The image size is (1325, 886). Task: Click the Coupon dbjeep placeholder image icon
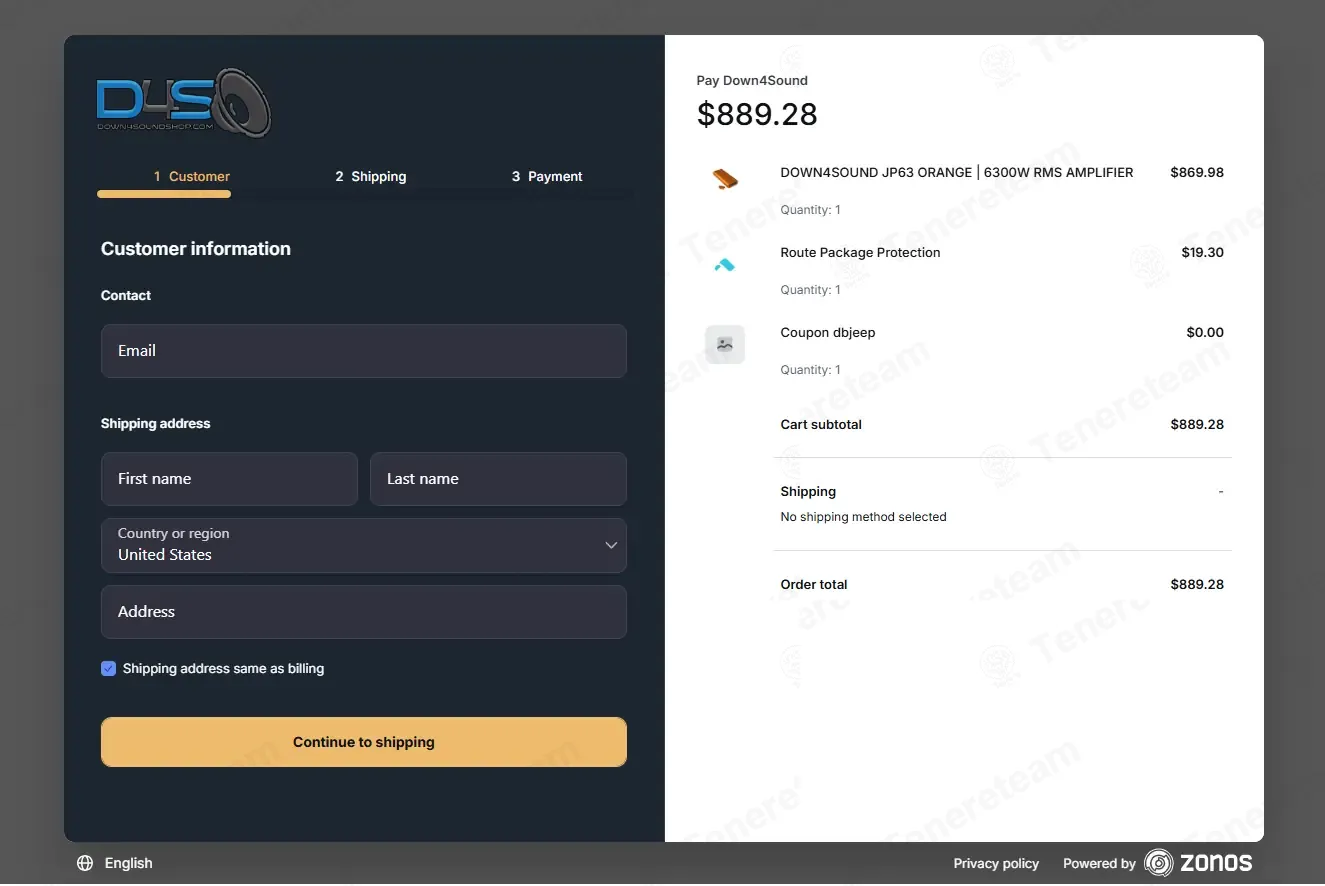pos(725,344)
